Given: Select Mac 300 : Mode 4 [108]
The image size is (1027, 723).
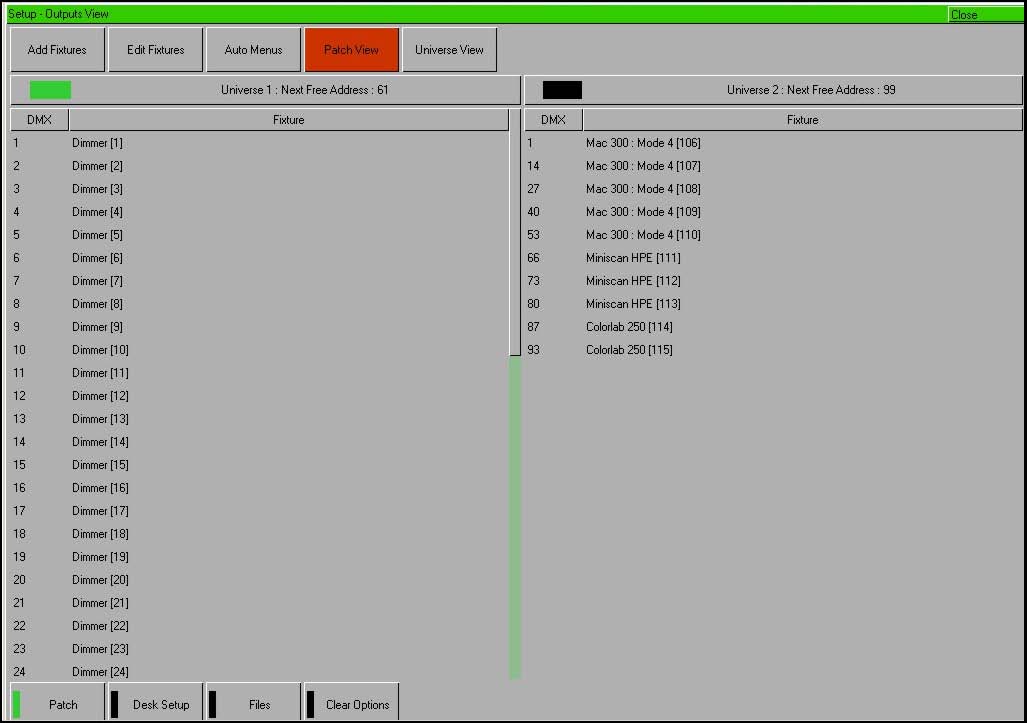Looking at the screenshot, I should 643,189.
